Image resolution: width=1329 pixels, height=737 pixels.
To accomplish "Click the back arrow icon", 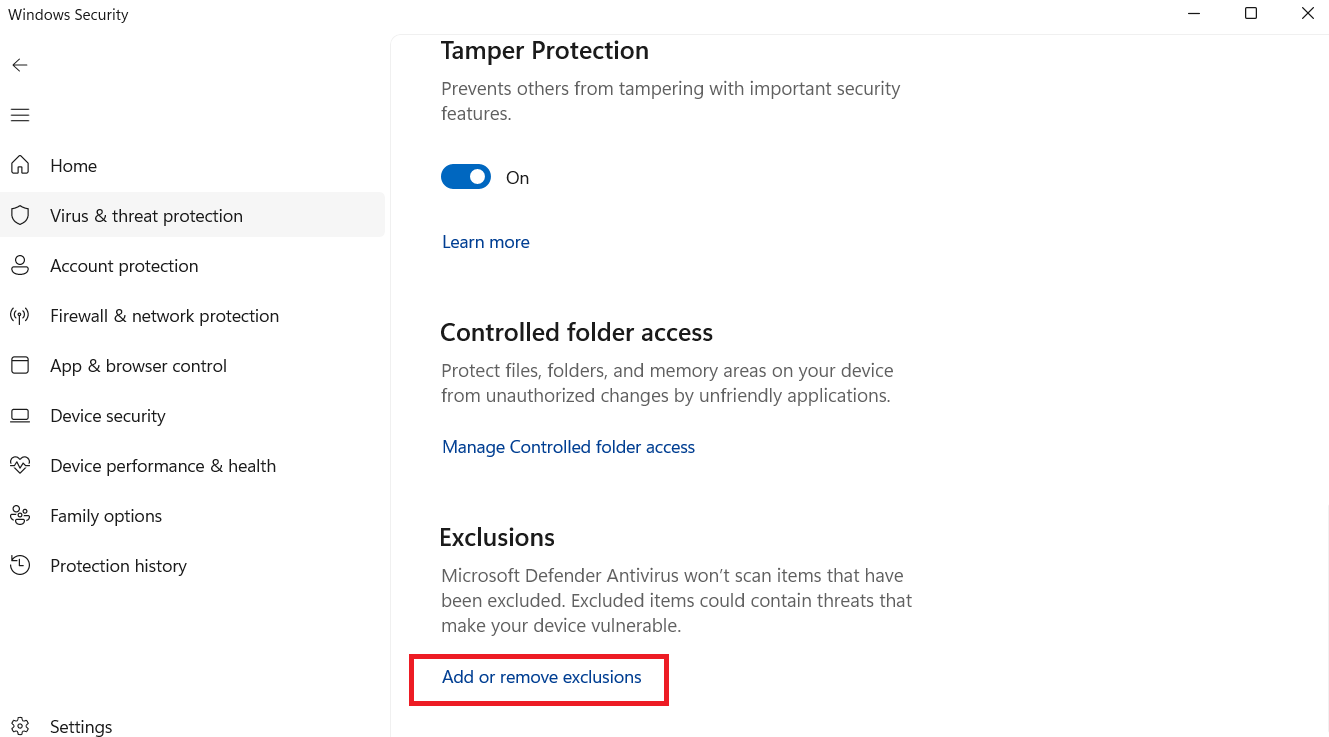I will coord(20,65).
